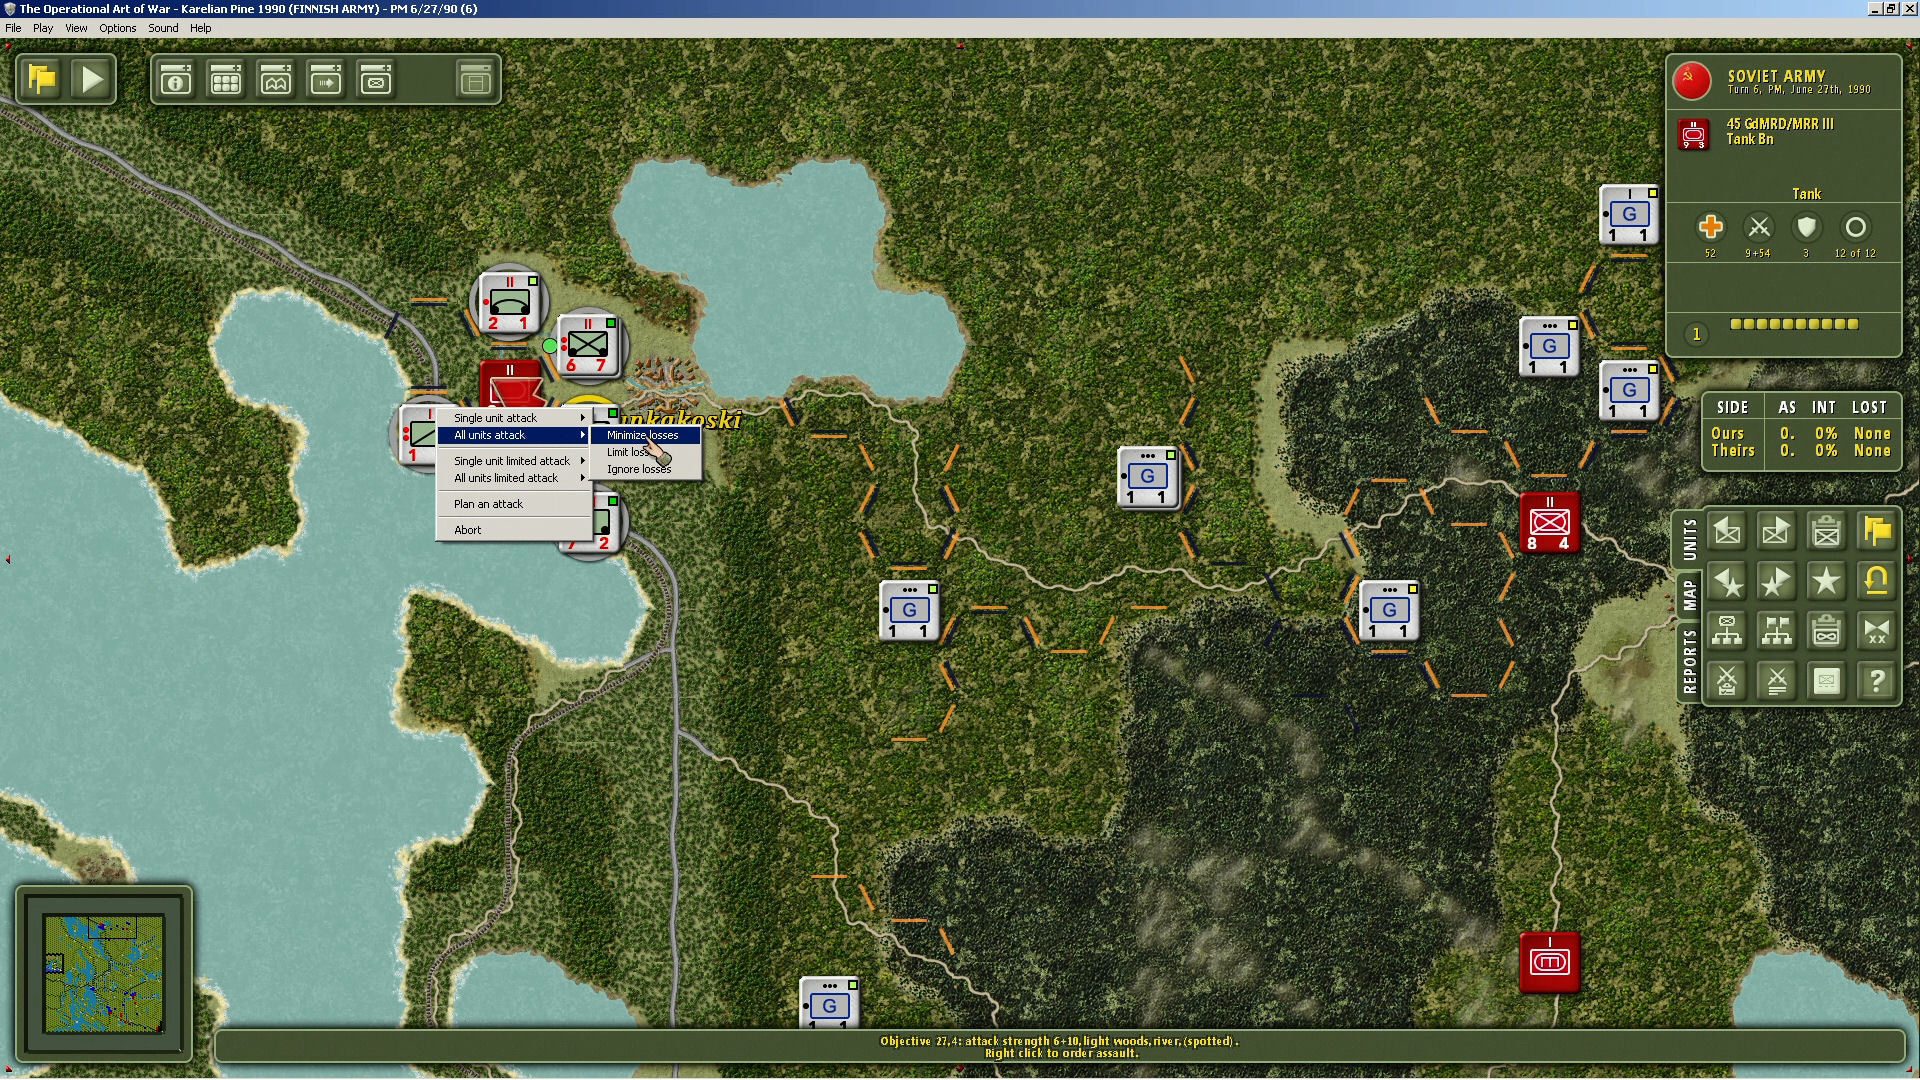
Task: Switch to the MAP tab
Action: (x=1689, y=596)
